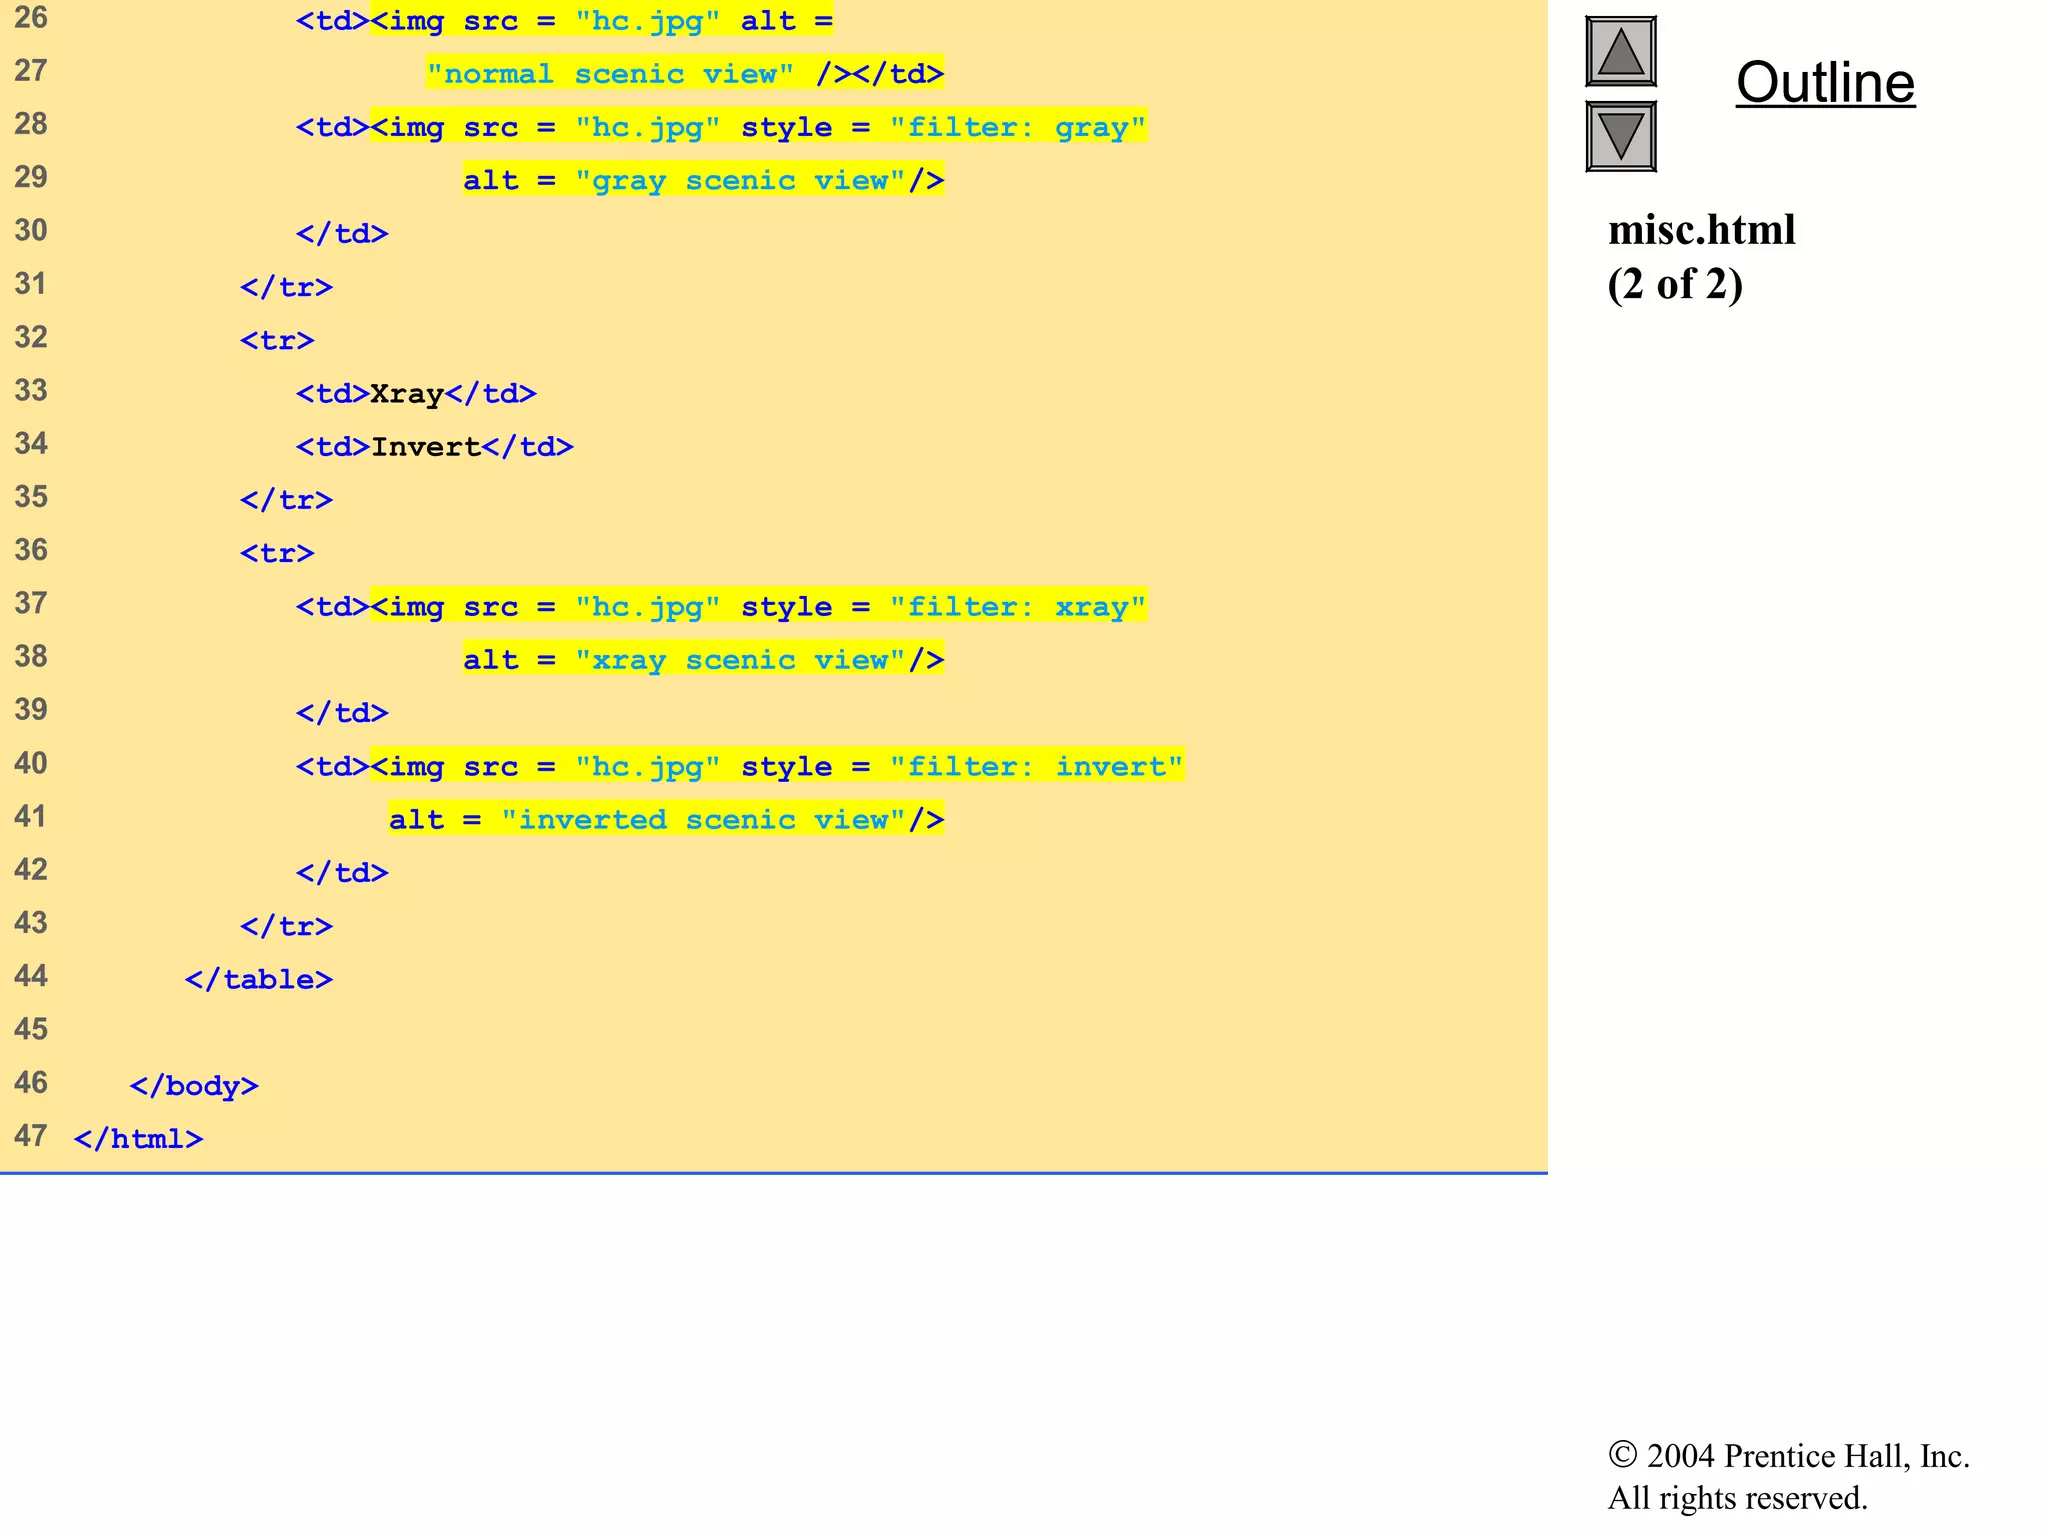The image size is (2048, 1536).
Task: Click "xray scenic view" alt text
Action: pos(740,660)
